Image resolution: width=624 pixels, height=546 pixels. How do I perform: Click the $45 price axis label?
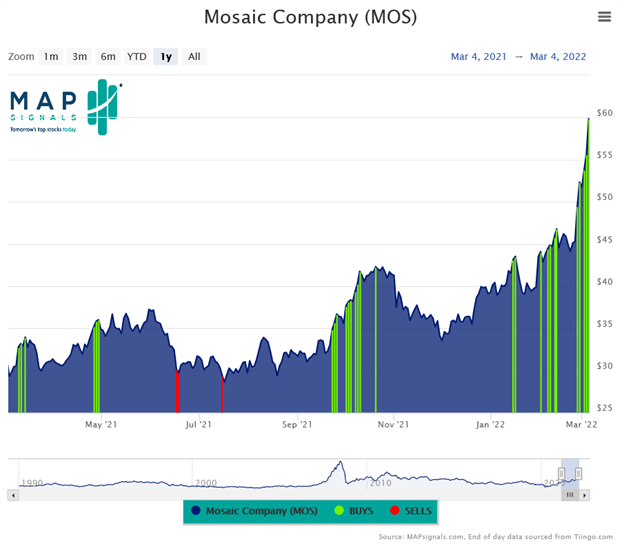tap(604, 240)
